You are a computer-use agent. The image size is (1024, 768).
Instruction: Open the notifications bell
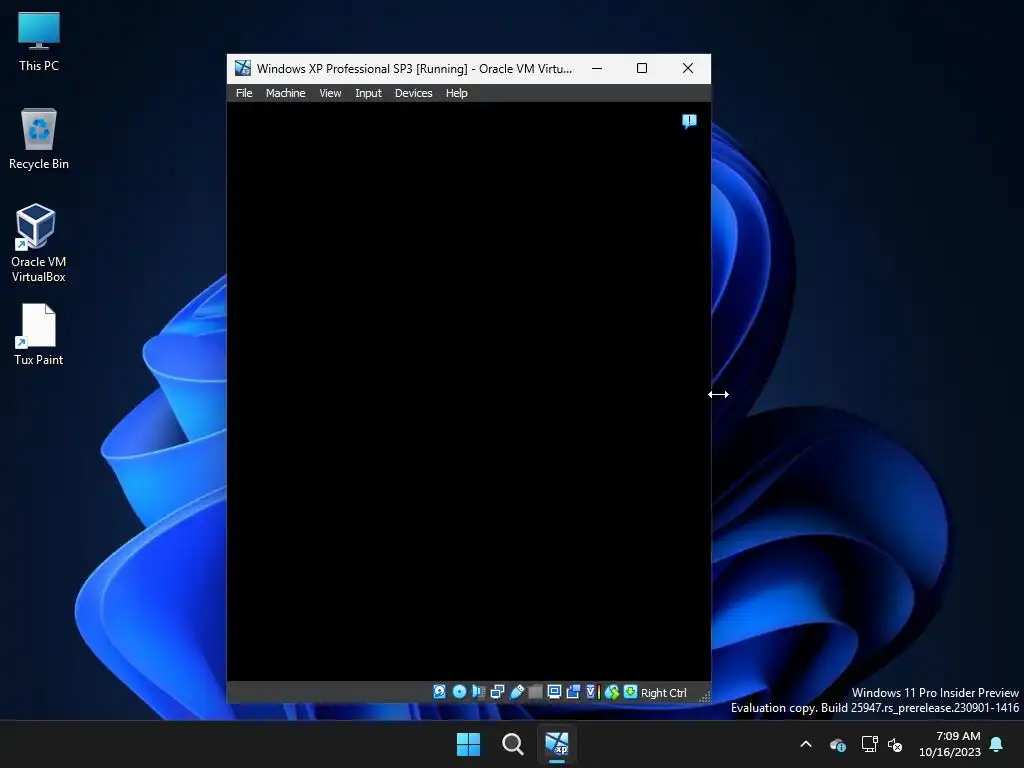pyautogui.click(x=996, y=744)
